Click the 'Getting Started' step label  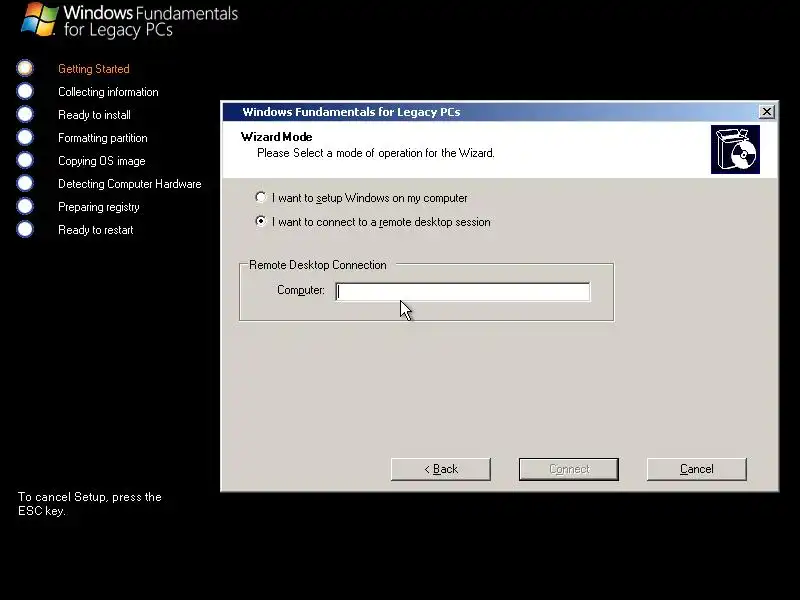click(94, 69)
